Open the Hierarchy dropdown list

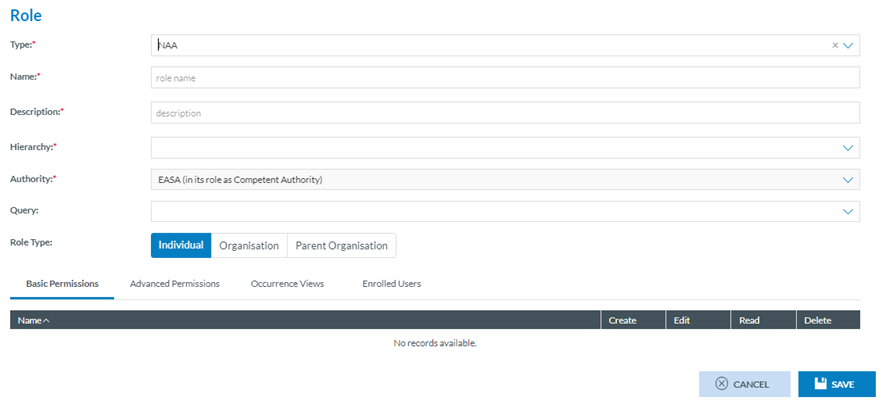[849, 148]
